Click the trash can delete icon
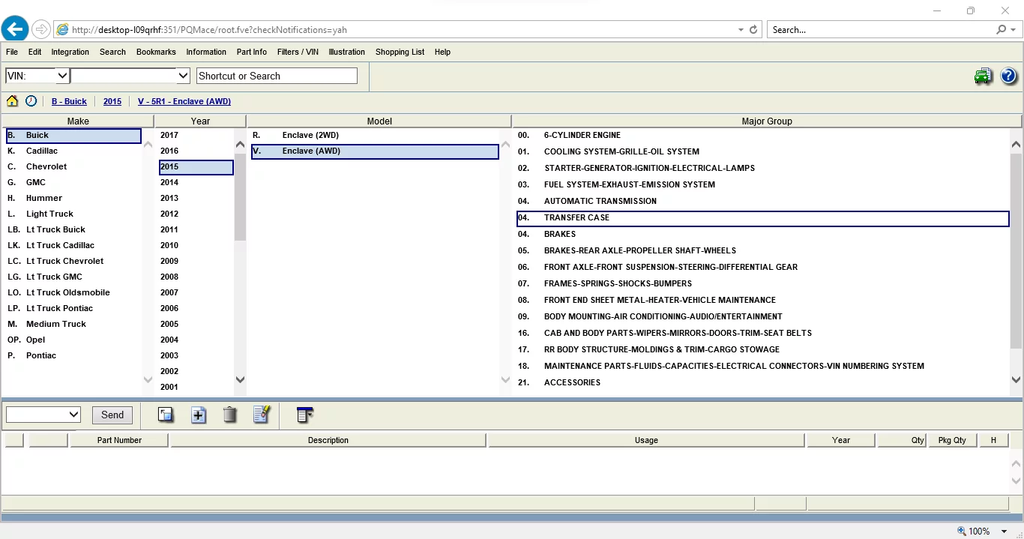 click(230, 415)
